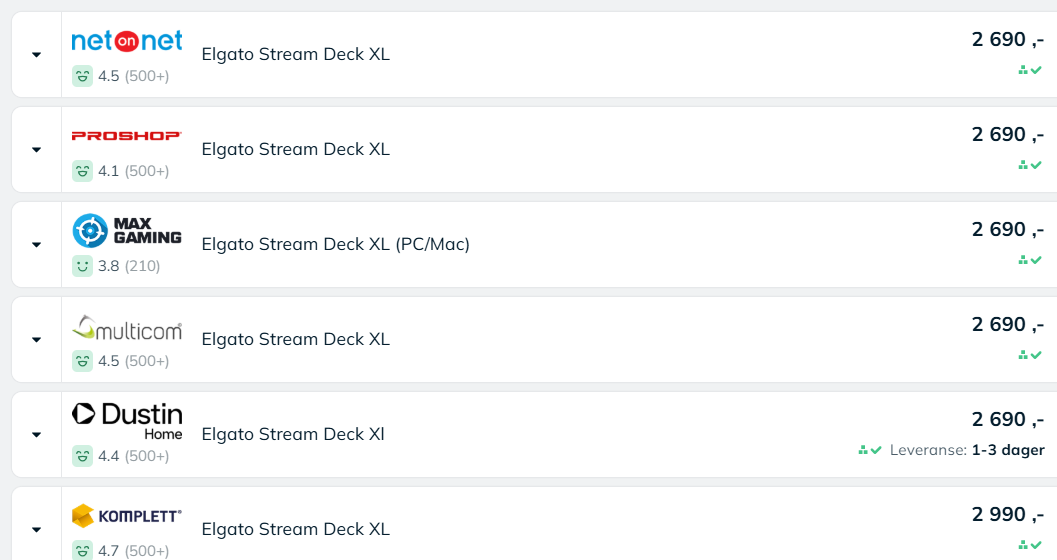The width and height of the screenshot is (1057, 560).
Task: Expand the Dustin Home offer row
Action: click(x=36, y=435)
